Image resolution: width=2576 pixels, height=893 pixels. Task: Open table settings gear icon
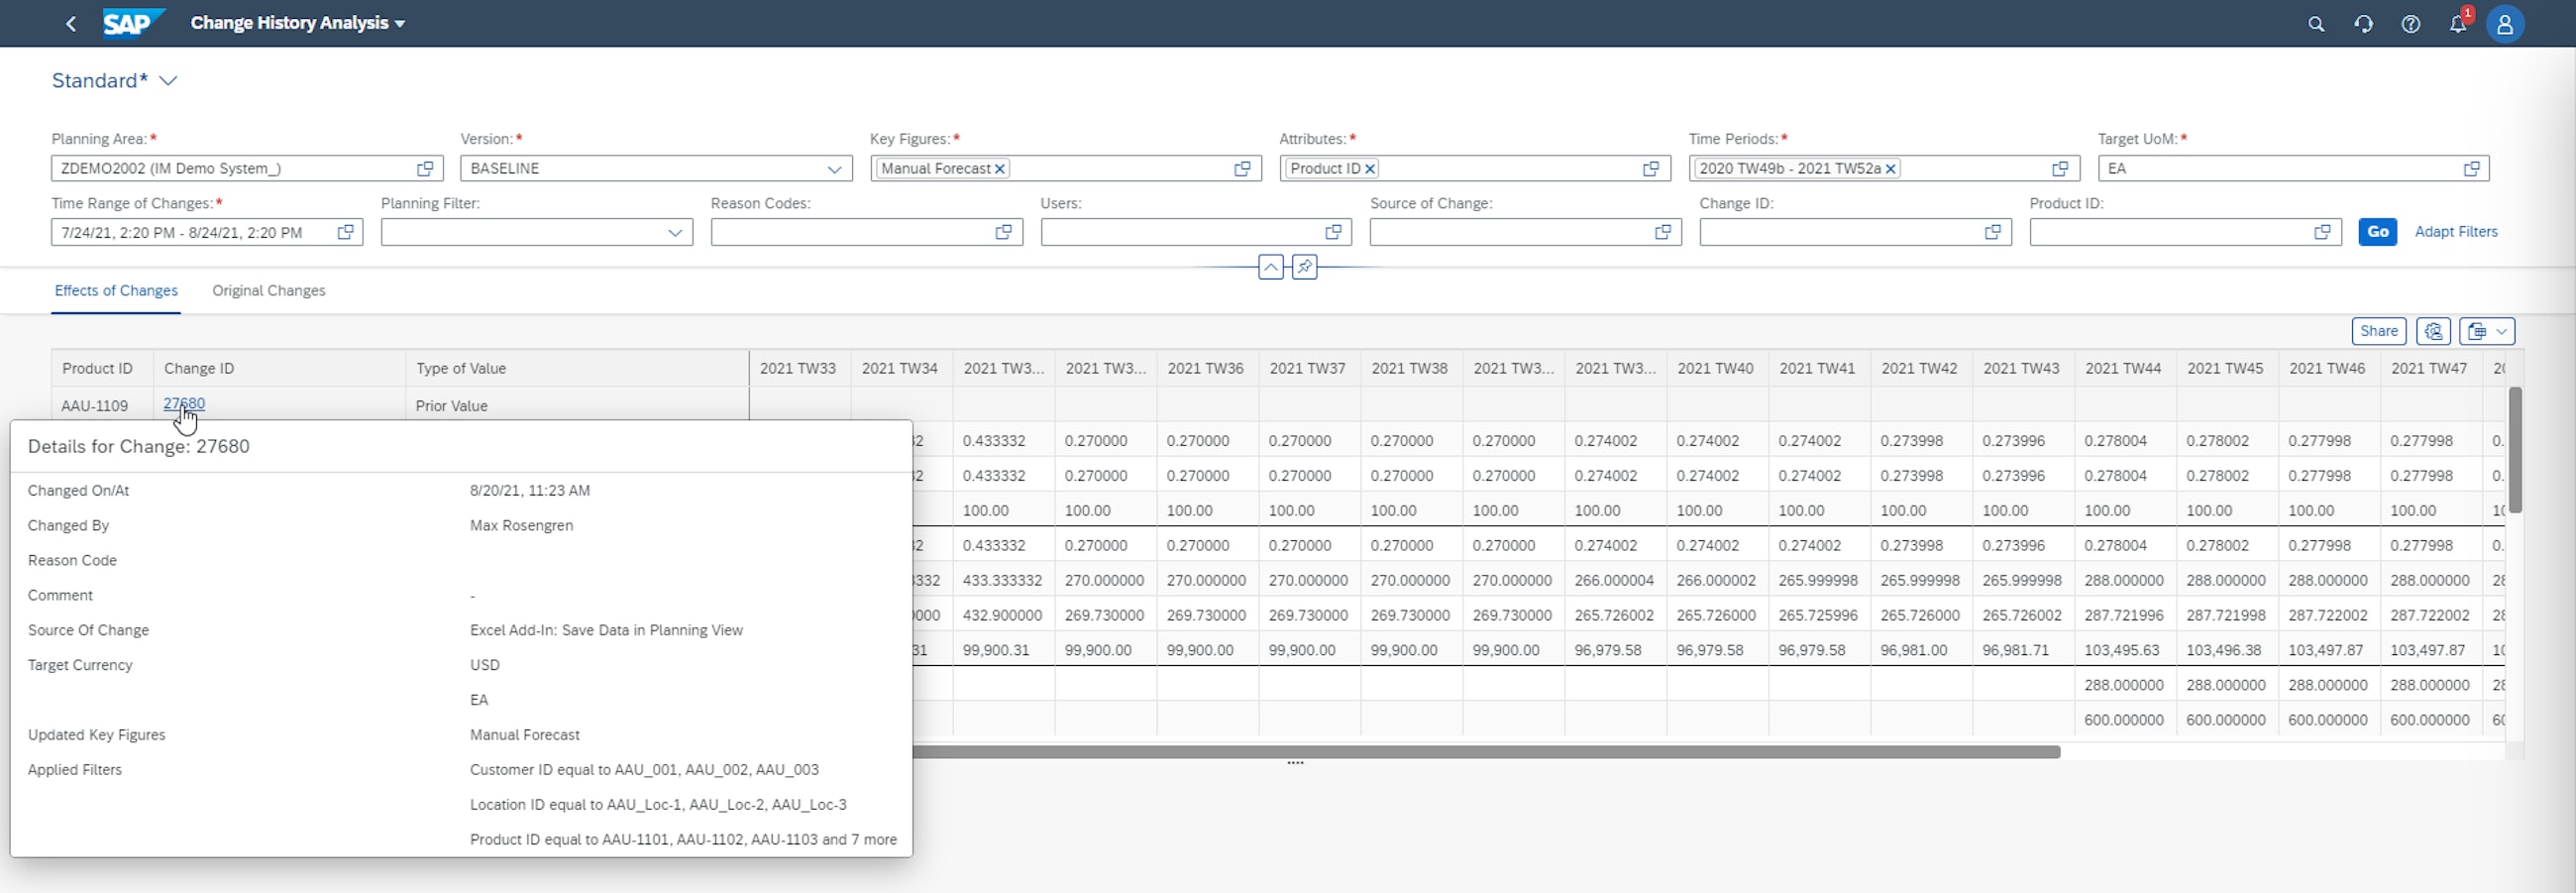click(2433, 331)
